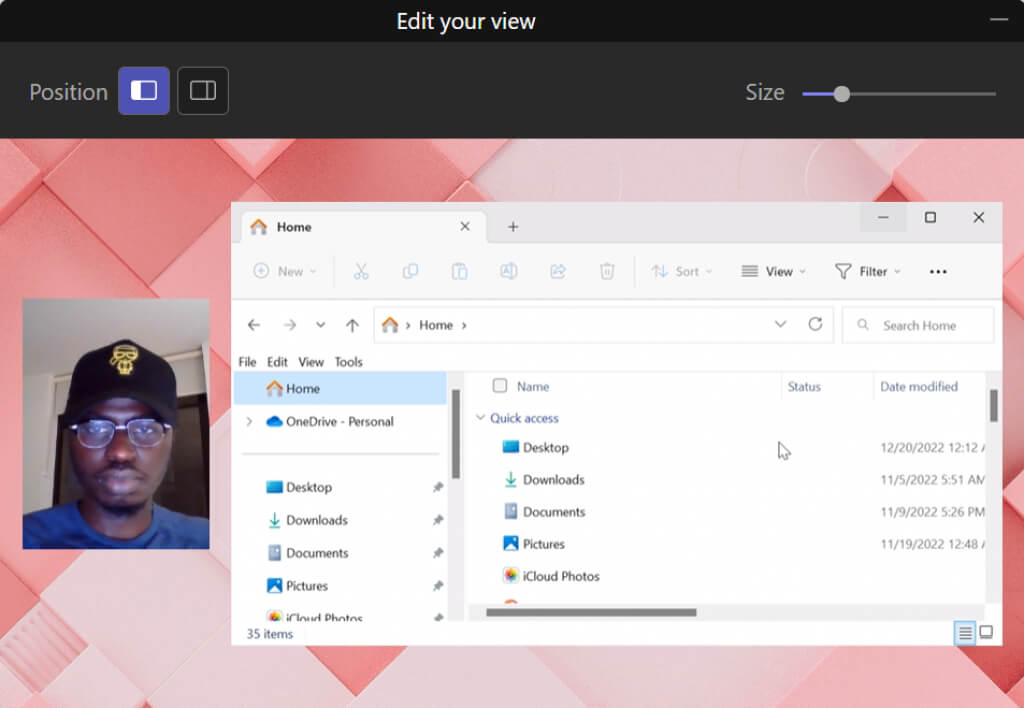Click the Paste clipboard icon
The width and height of the screenshot is (1024, 708).
pyautogui.click(x=459, y=271)
